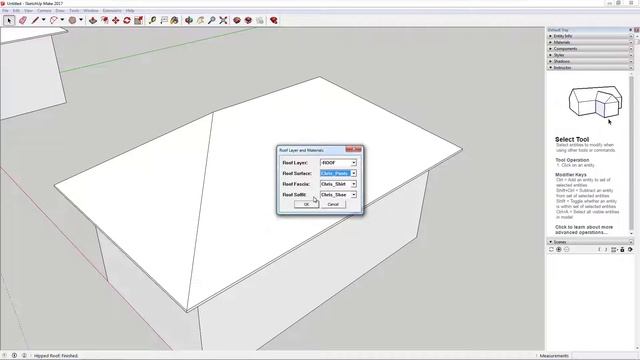Open the File menu
This screenshot has width=640, height=360.
coord(5,10)
